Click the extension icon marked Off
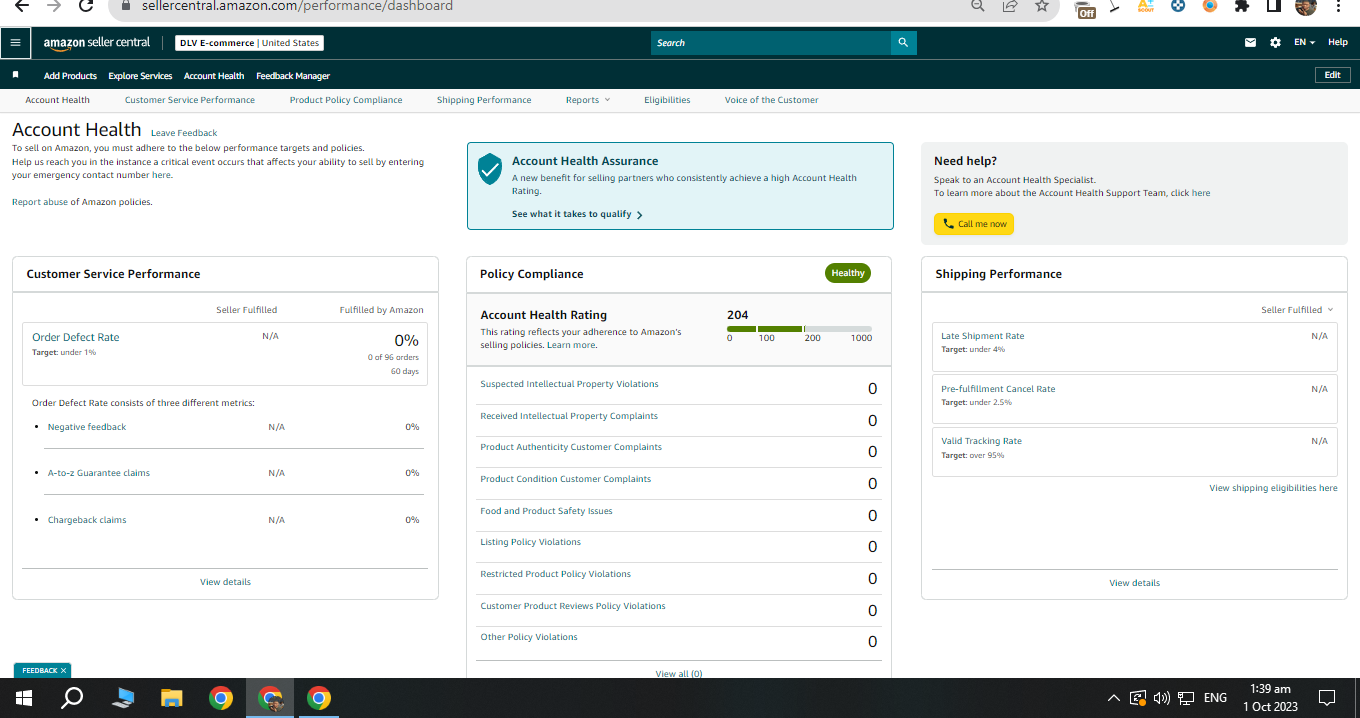1360x718 pixels. pyautogui.click(x=1085, y=8)
